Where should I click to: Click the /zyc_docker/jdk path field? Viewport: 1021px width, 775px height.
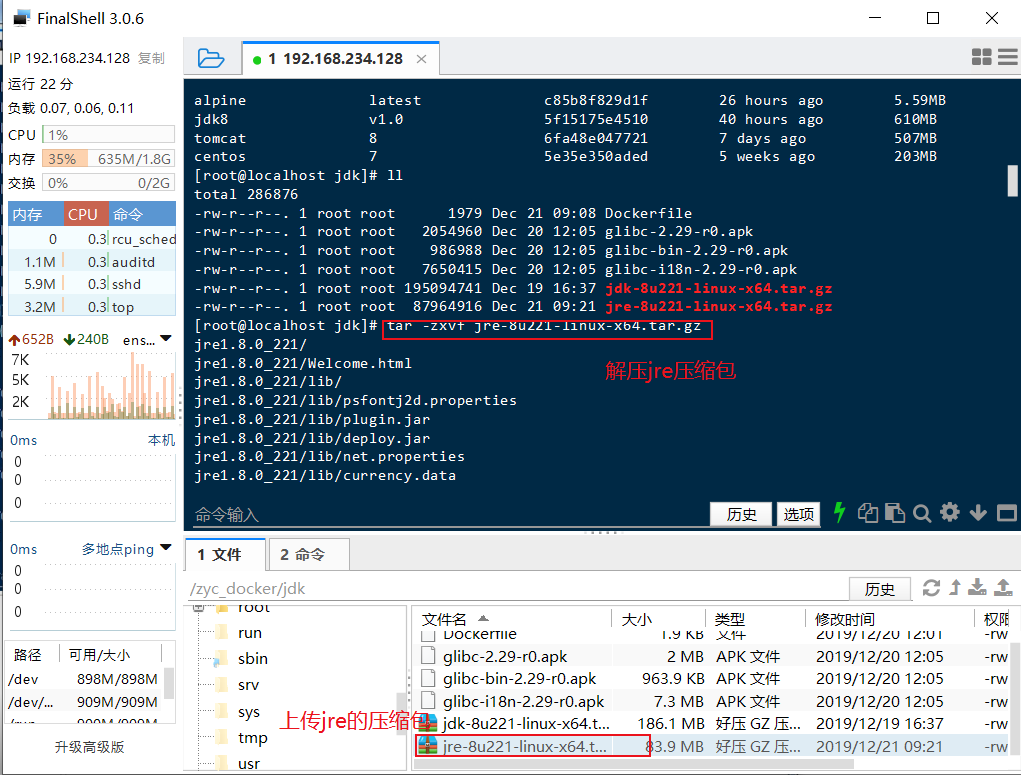tap(516, 589)
